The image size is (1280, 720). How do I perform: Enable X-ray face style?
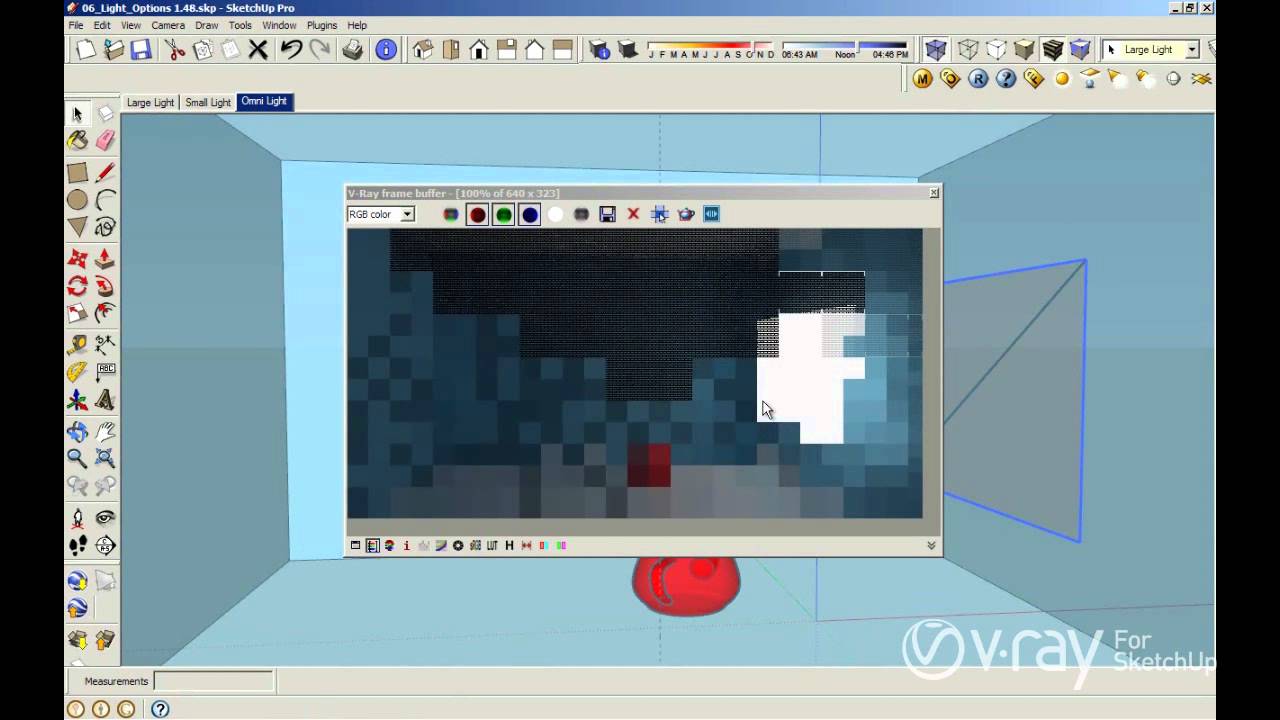pyautogui.click(x=936, y=49)
